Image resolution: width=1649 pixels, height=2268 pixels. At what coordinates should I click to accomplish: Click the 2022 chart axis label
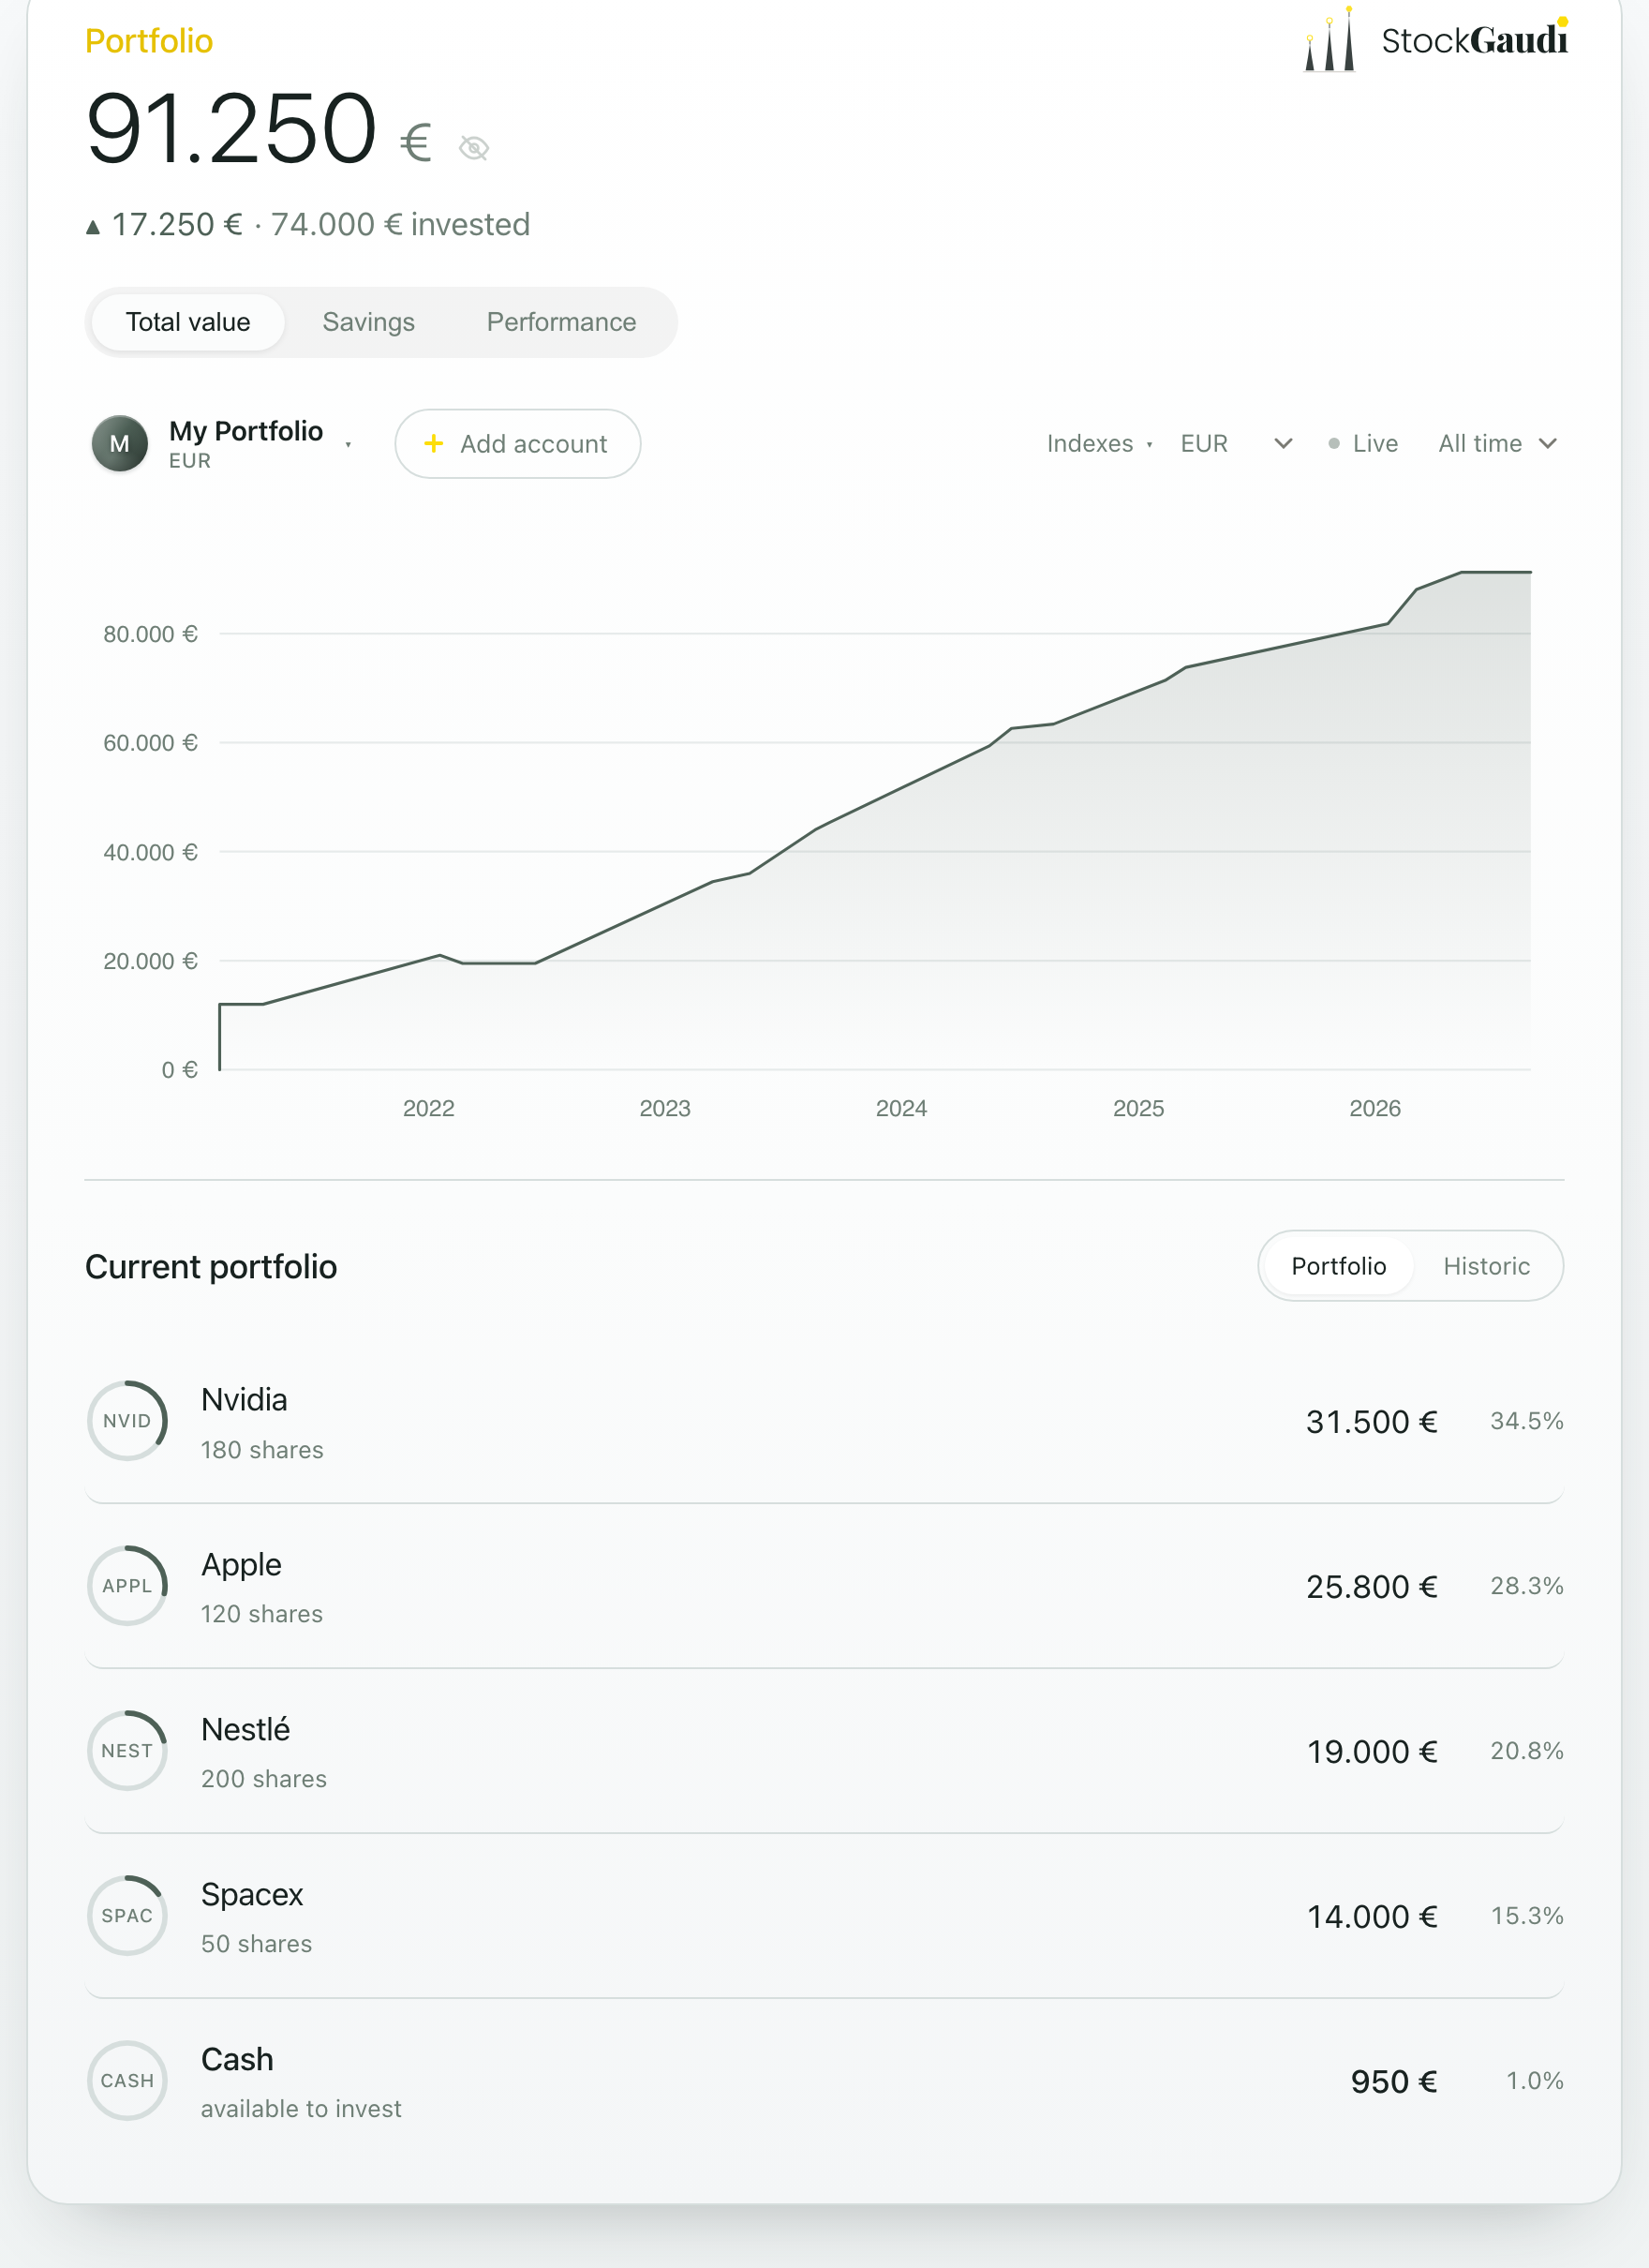point(428,1108)
